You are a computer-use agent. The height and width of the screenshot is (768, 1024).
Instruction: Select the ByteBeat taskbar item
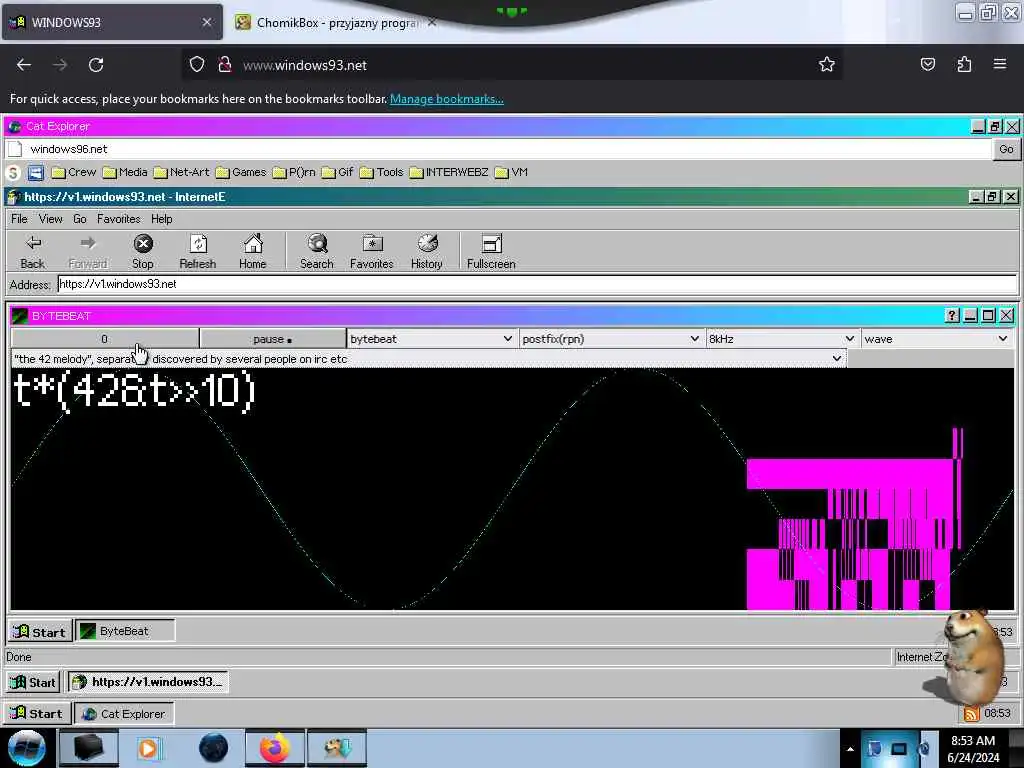(x=125, y=632)
